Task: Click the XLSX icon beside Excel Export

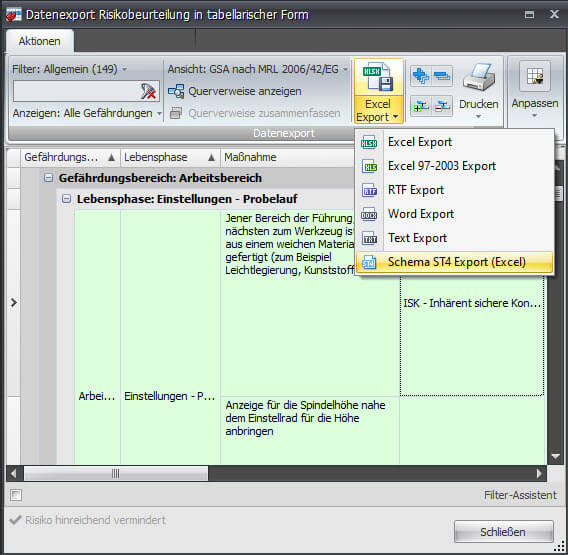Action: click(369, 143)
